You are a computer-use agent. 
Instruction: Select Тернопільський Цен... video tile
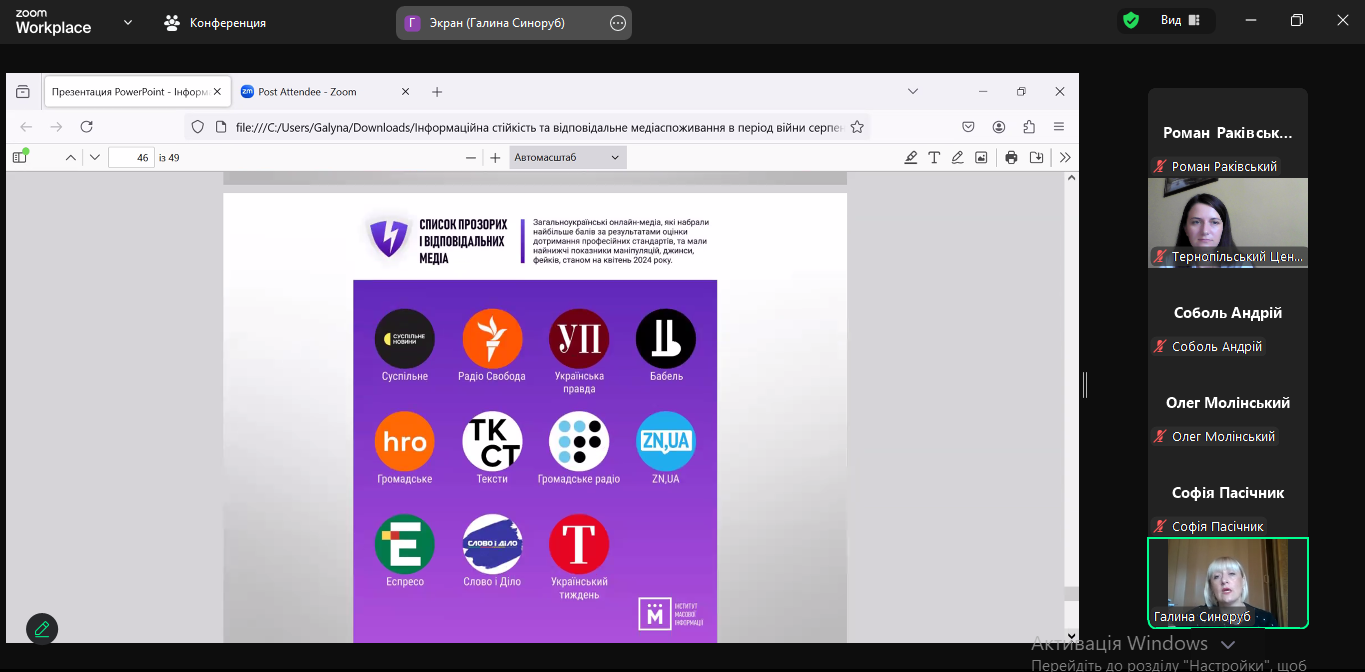point(1228,222)
